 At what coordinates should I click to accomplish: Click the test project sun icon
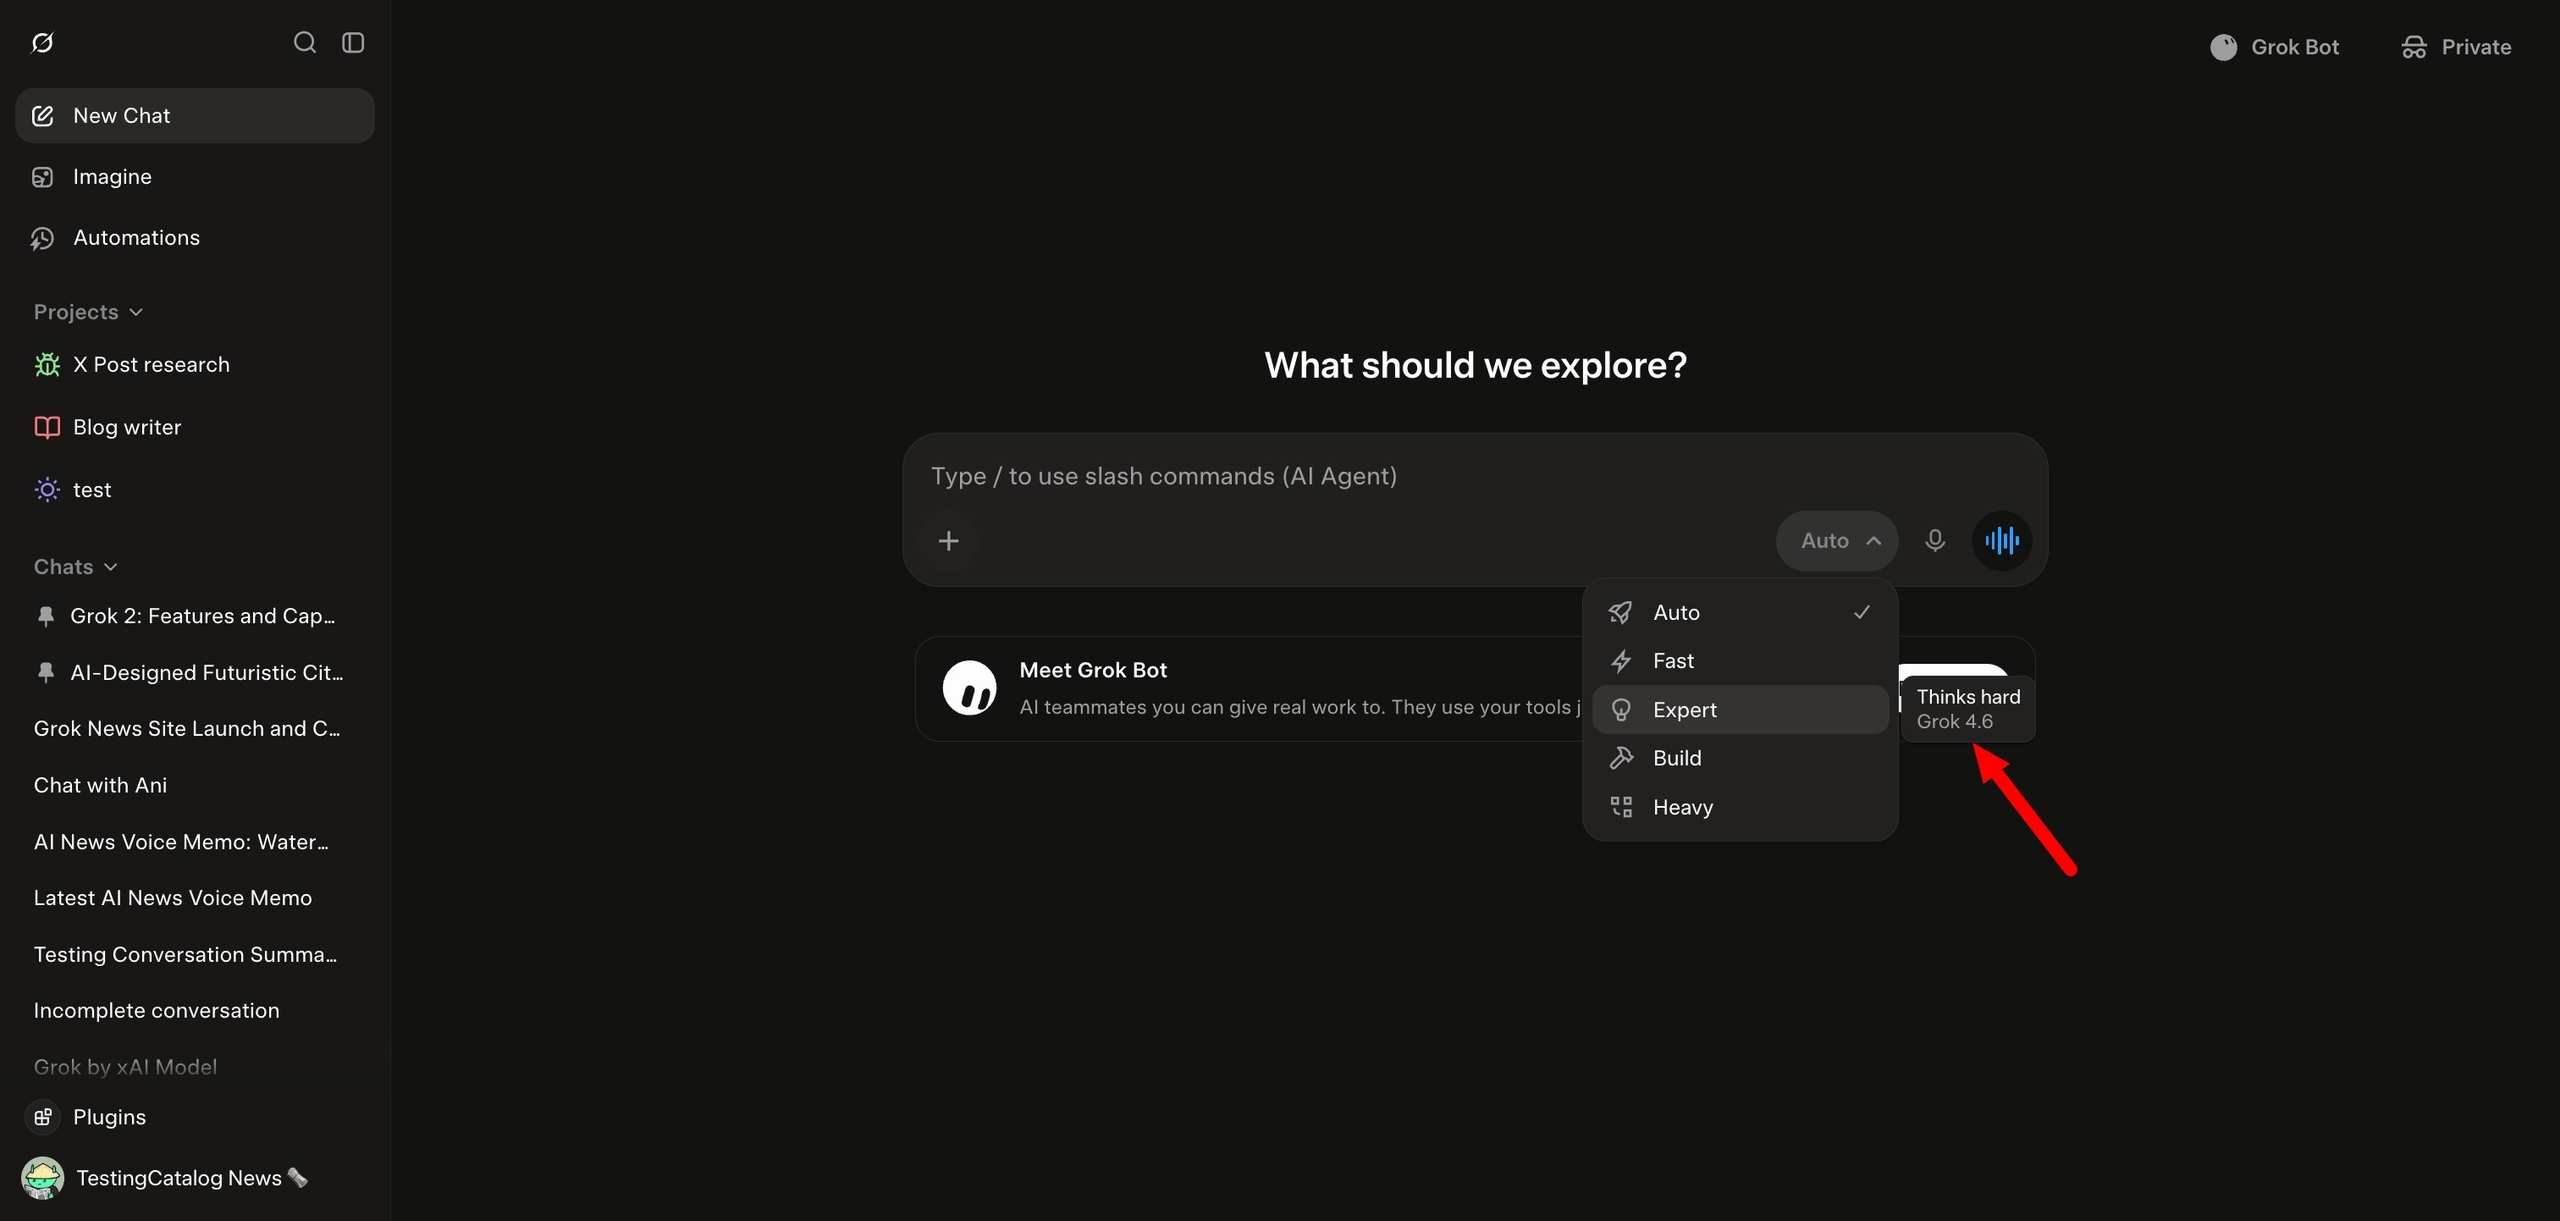47,490
